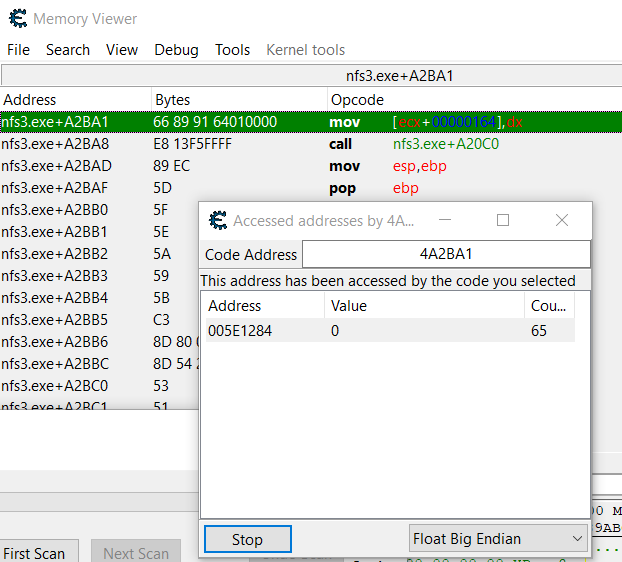Open the View menu
The height and width of the screenshot is (562, 622).
coord(122,50)
